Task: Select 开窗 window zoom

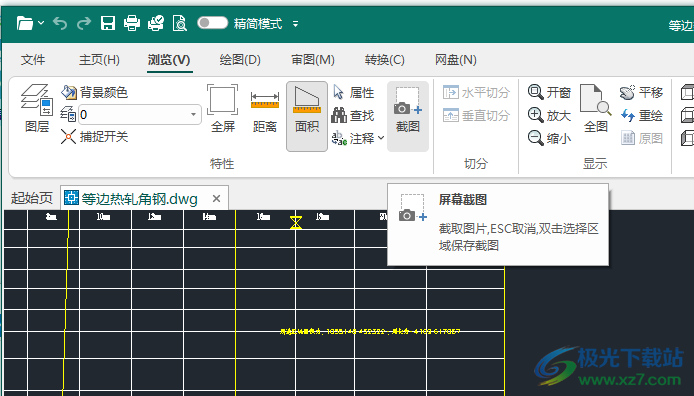Action: 549,92
